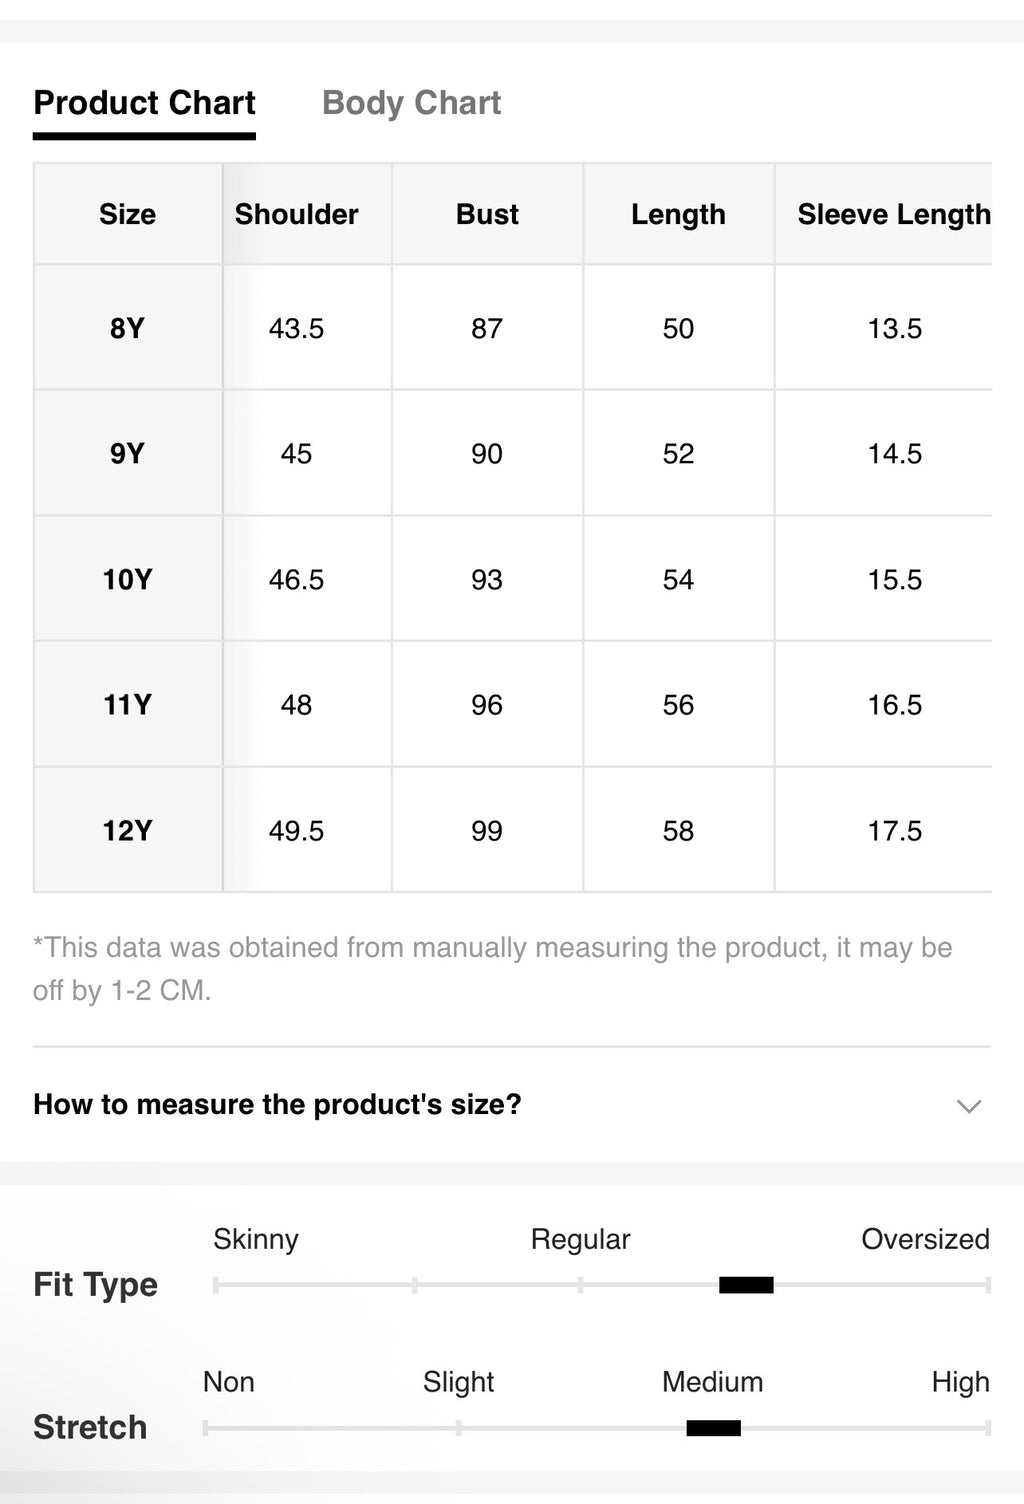Click the Fit Type slider black marker
1024x1504 pixels.
pos(746,1285)
